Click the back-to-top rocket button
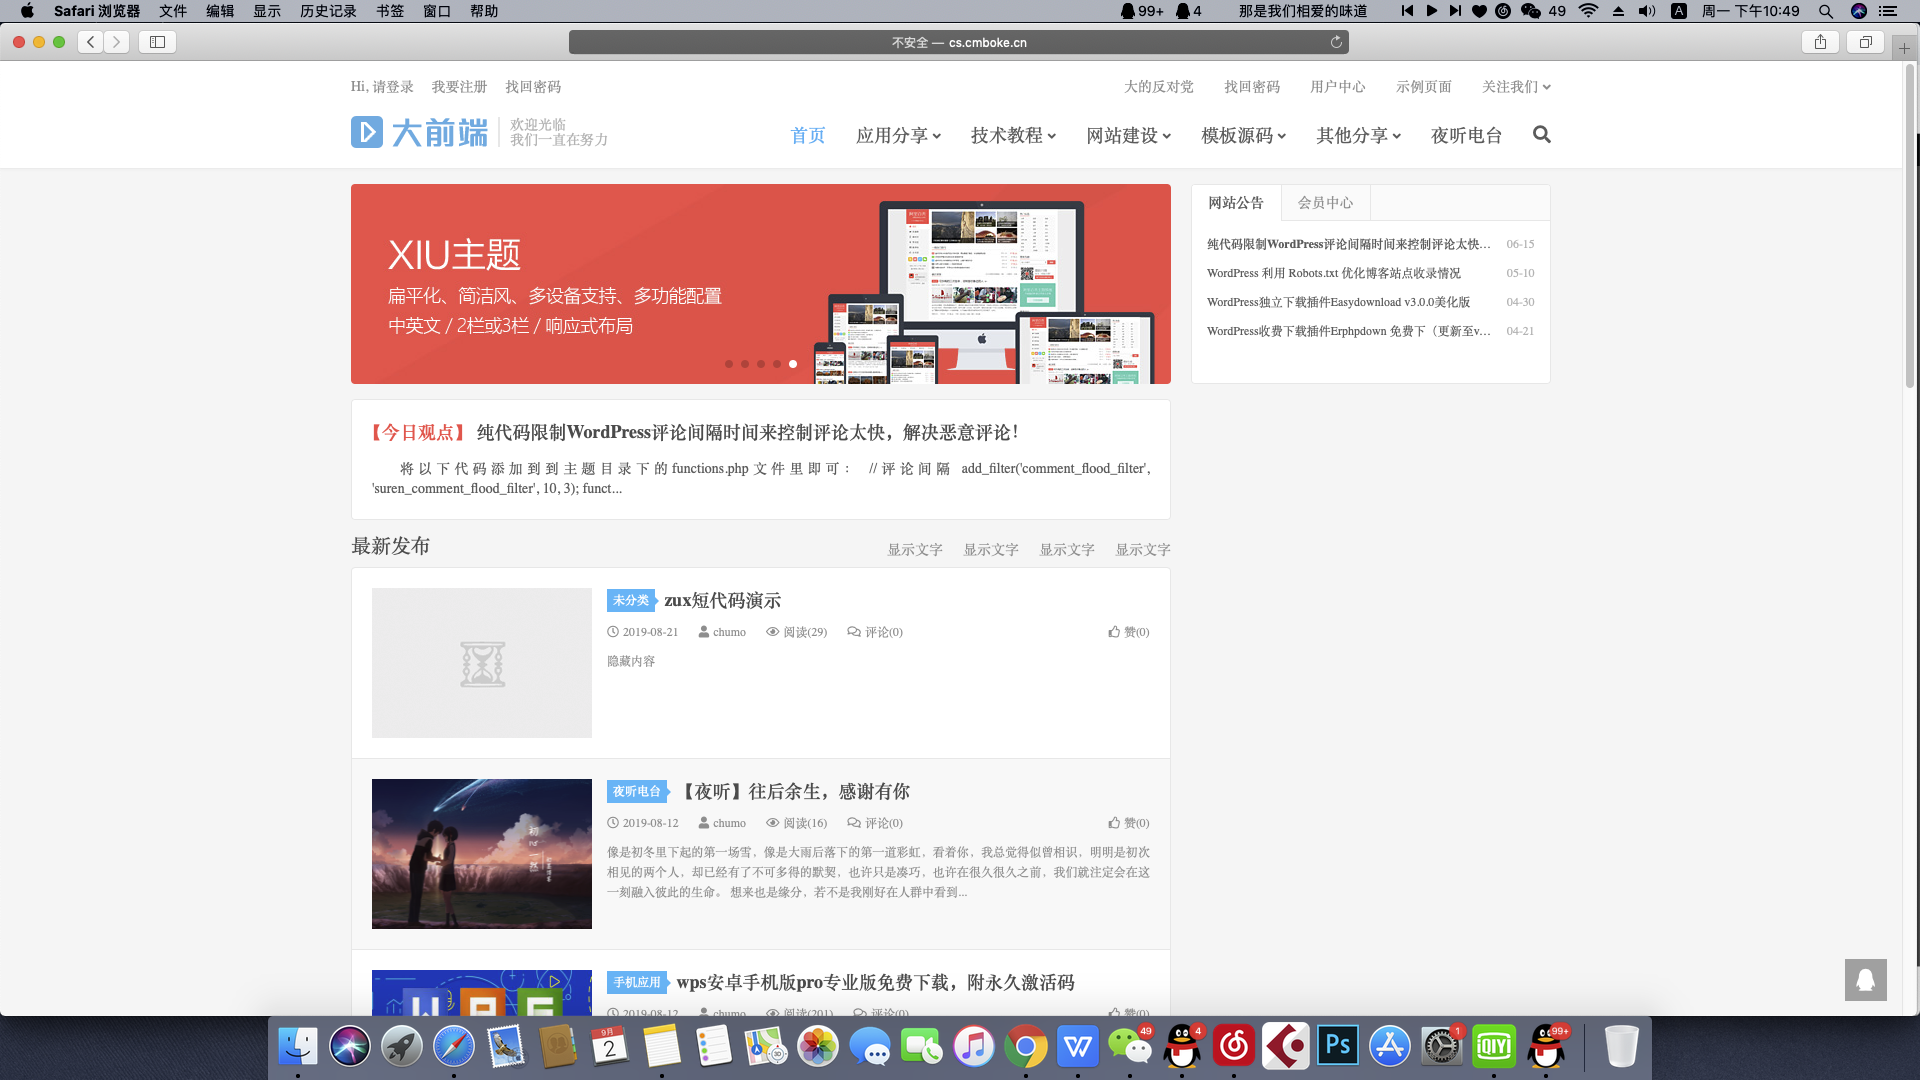1920x1080 pixels. (x=1865, y=980)
